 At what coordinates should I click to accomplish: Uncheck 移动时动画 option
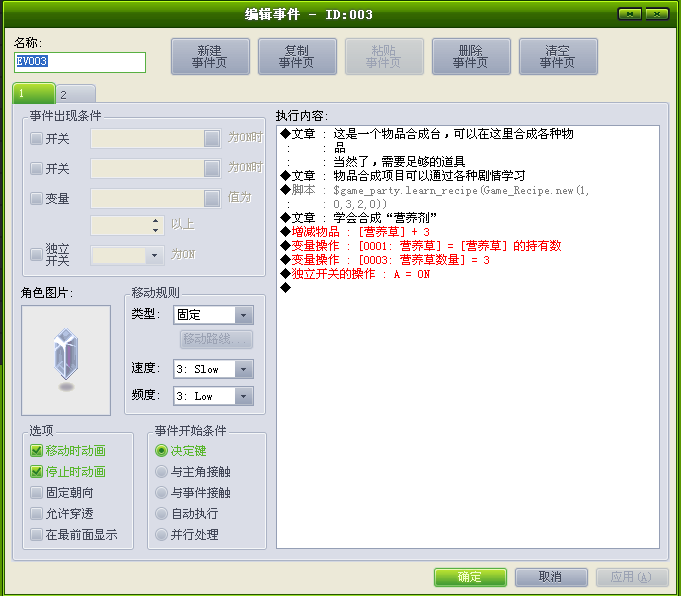point(36,450)
